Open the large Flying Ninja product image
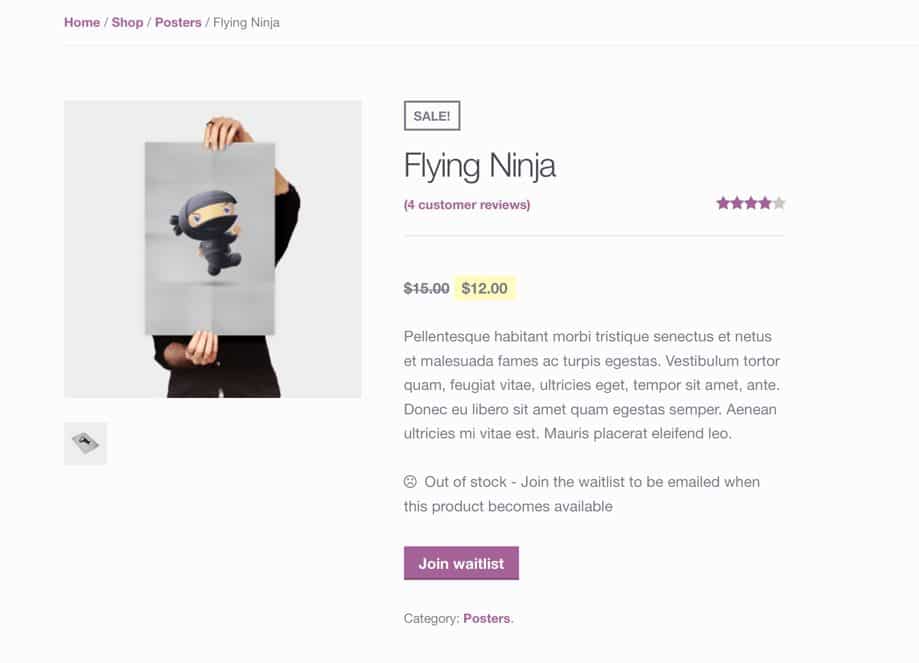919x663 pixels. pyautogui.click(x=212, y=248)
